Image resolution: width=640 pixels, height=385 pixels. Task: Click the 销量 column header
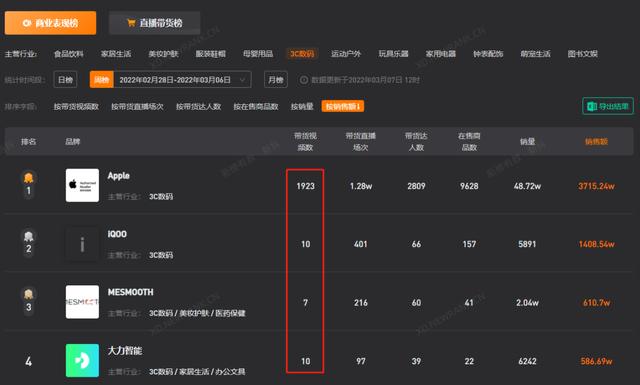(527, 142)
